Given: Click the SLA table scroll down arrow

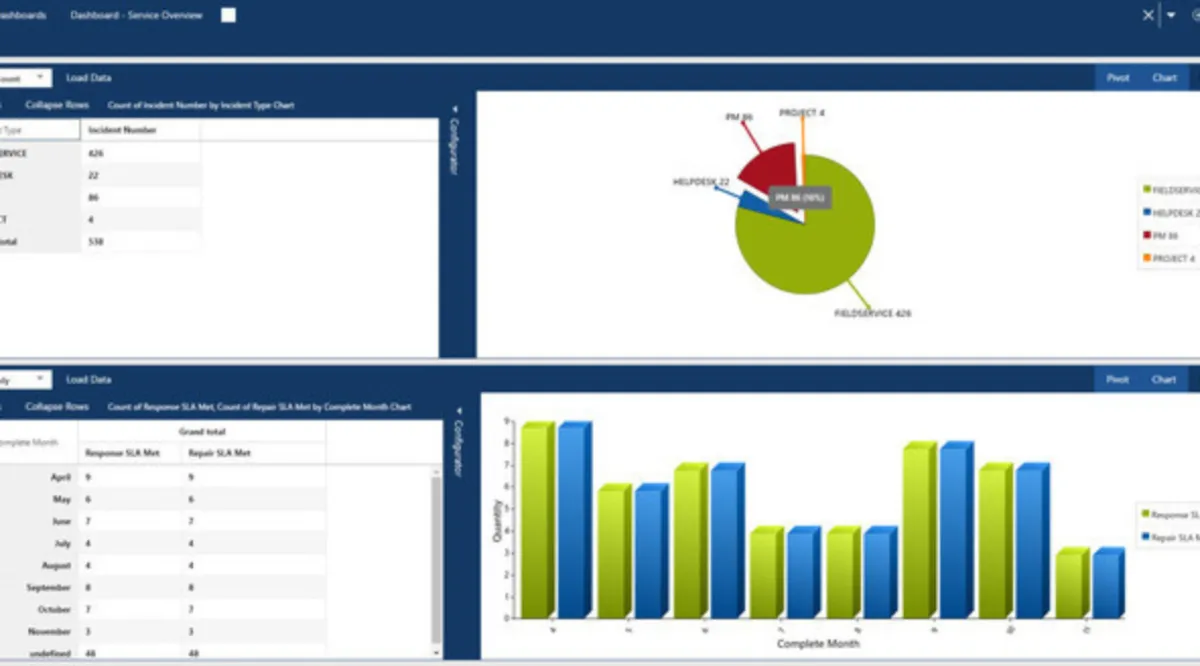Looking at the screenshot, I should pos(435,652).
